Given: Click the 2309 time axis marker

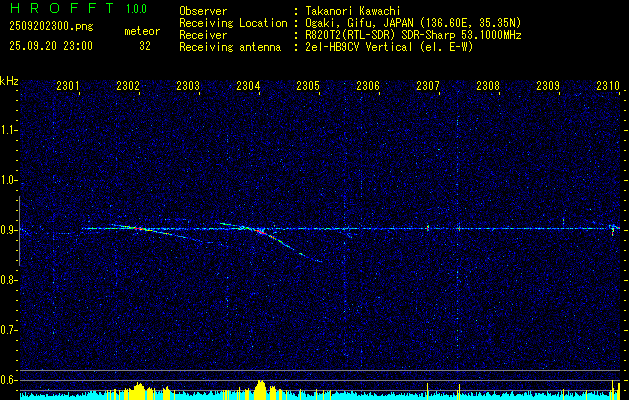Looking at the screenshot, I should pos(548,85).
